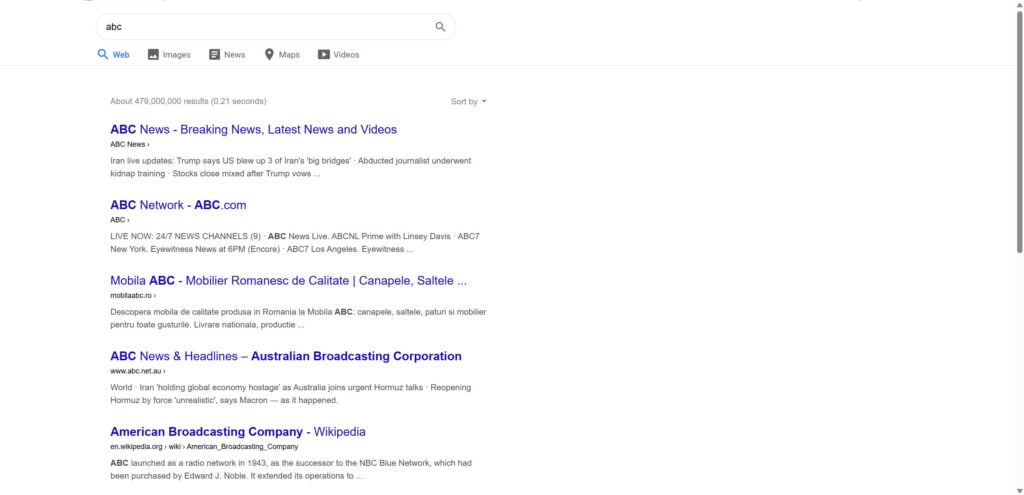
Task: Select the Web tab label
Action: tap(121, 55)
